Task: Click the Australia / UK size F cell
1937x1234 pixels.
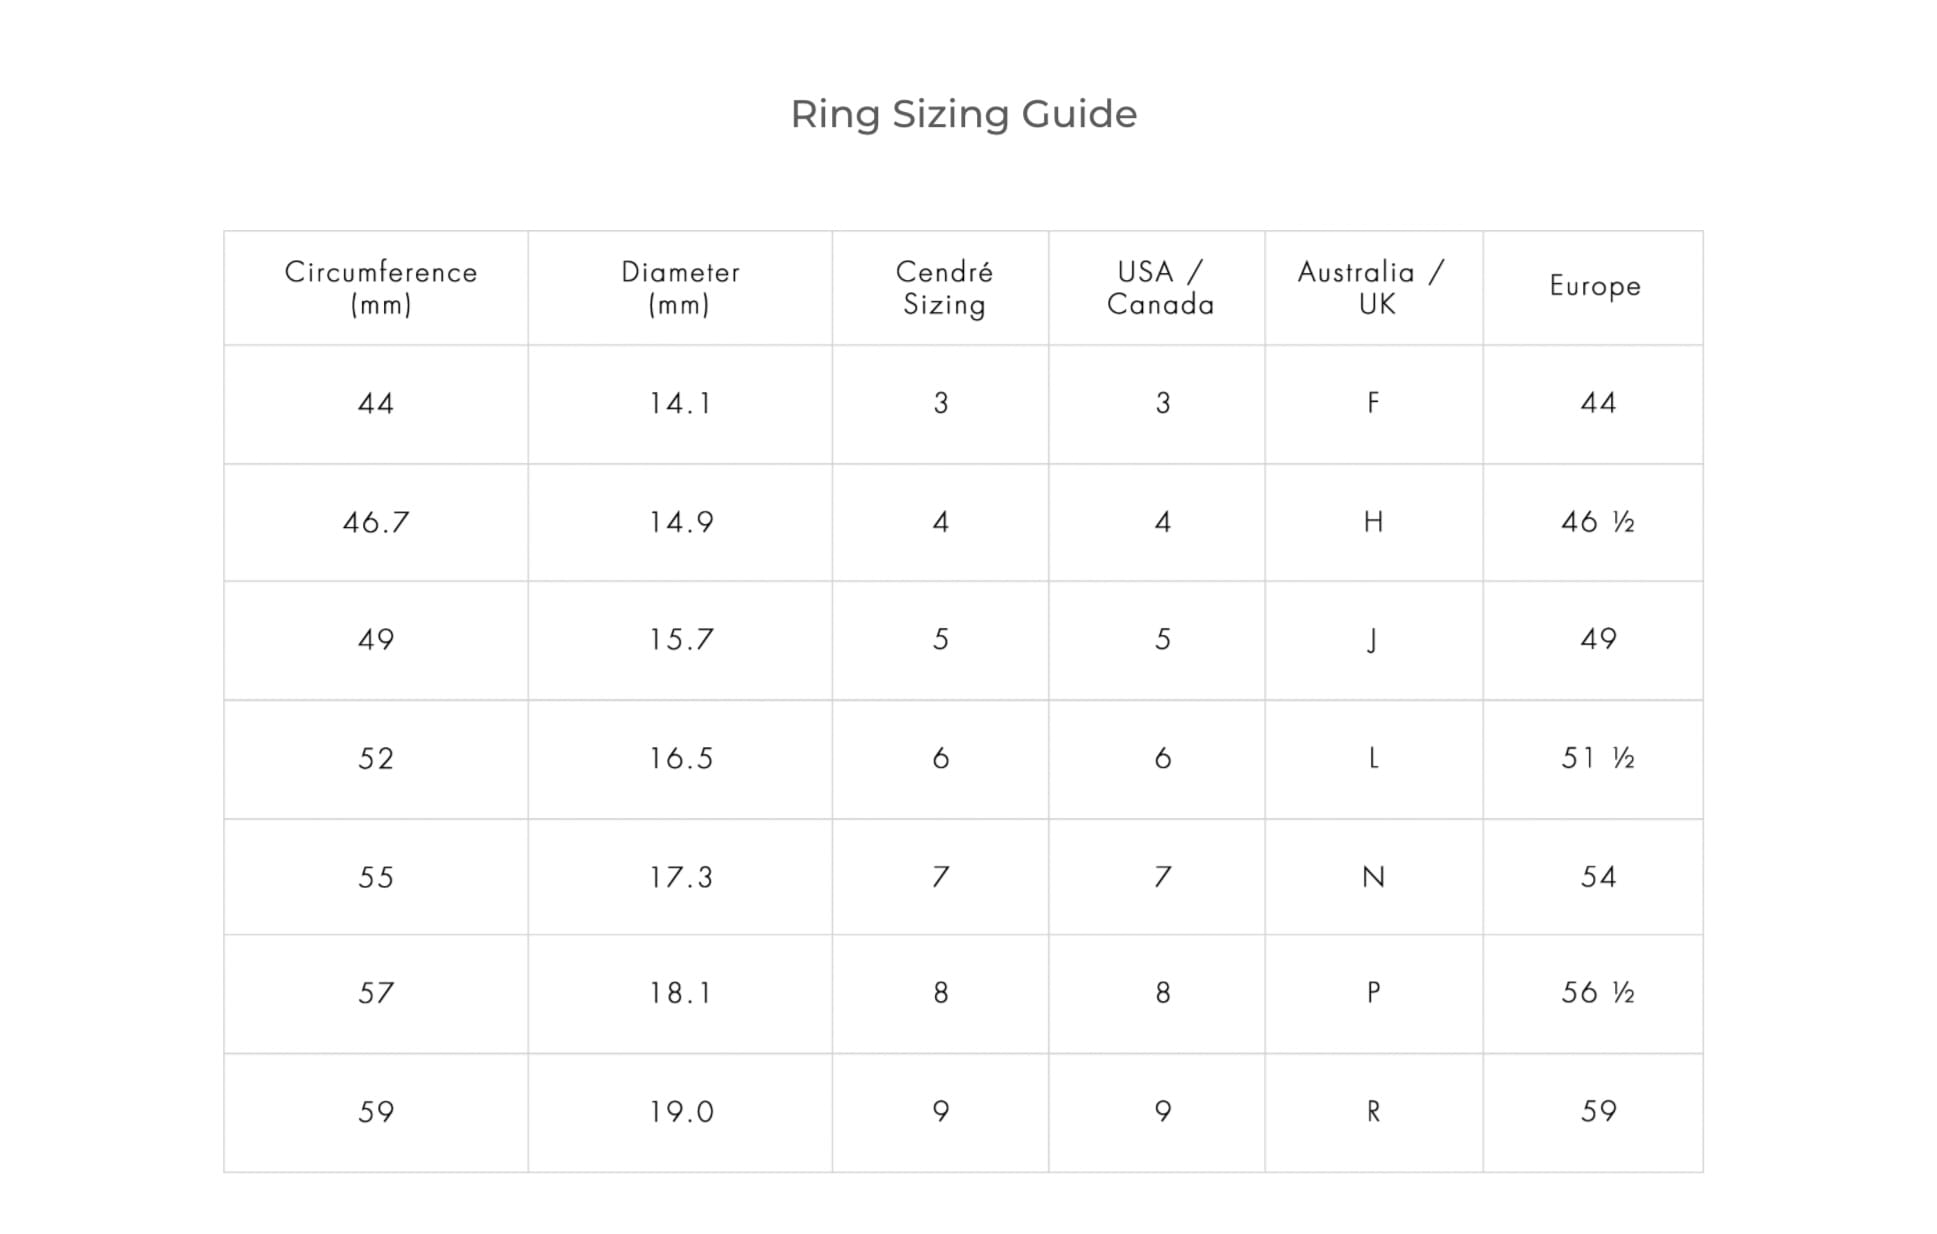Action: (x=1373, y=403)
